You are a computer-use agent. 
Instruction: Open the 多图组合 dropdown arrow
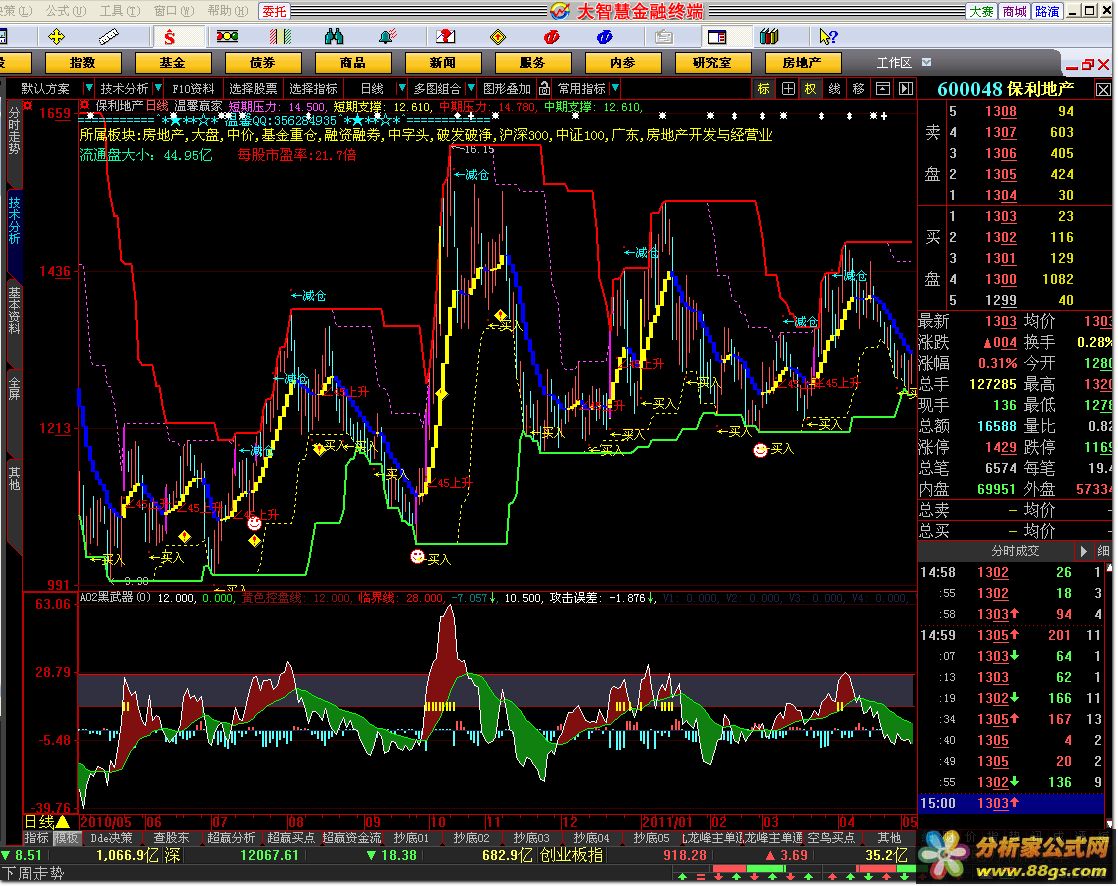(x=471, y=88)
